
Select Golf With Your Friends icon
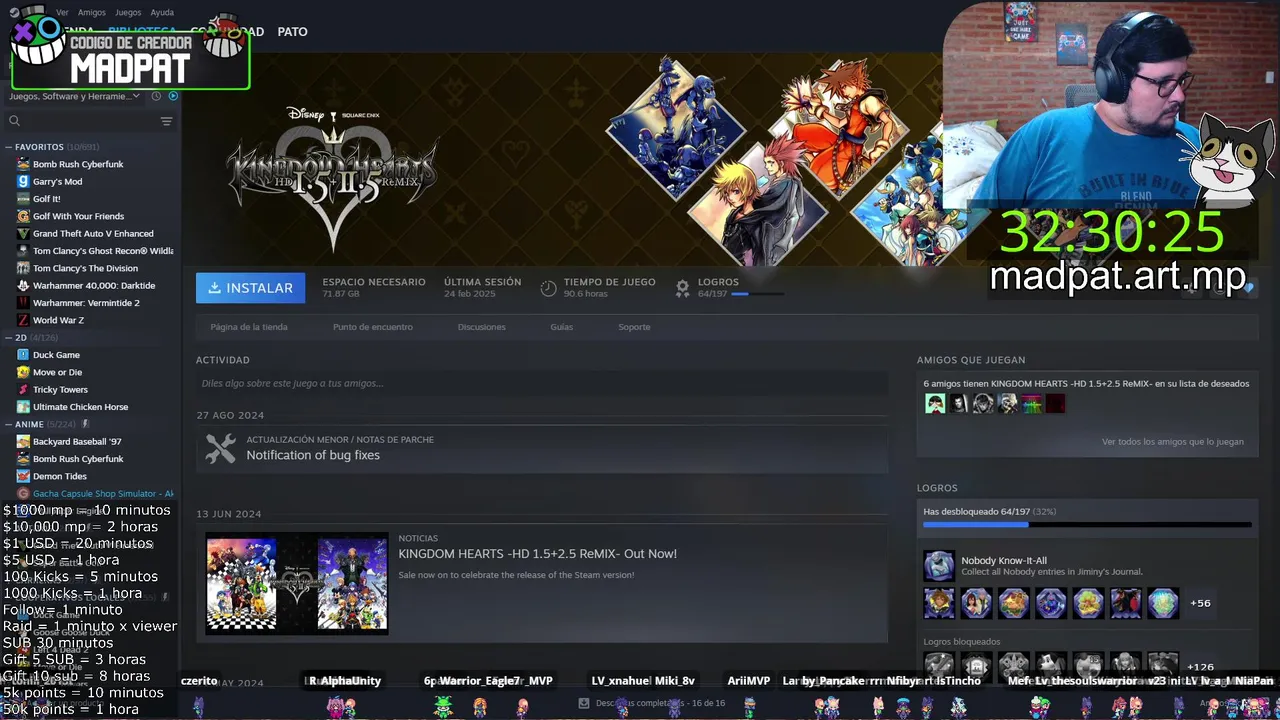pyautogui.click(x=23, y=216)
